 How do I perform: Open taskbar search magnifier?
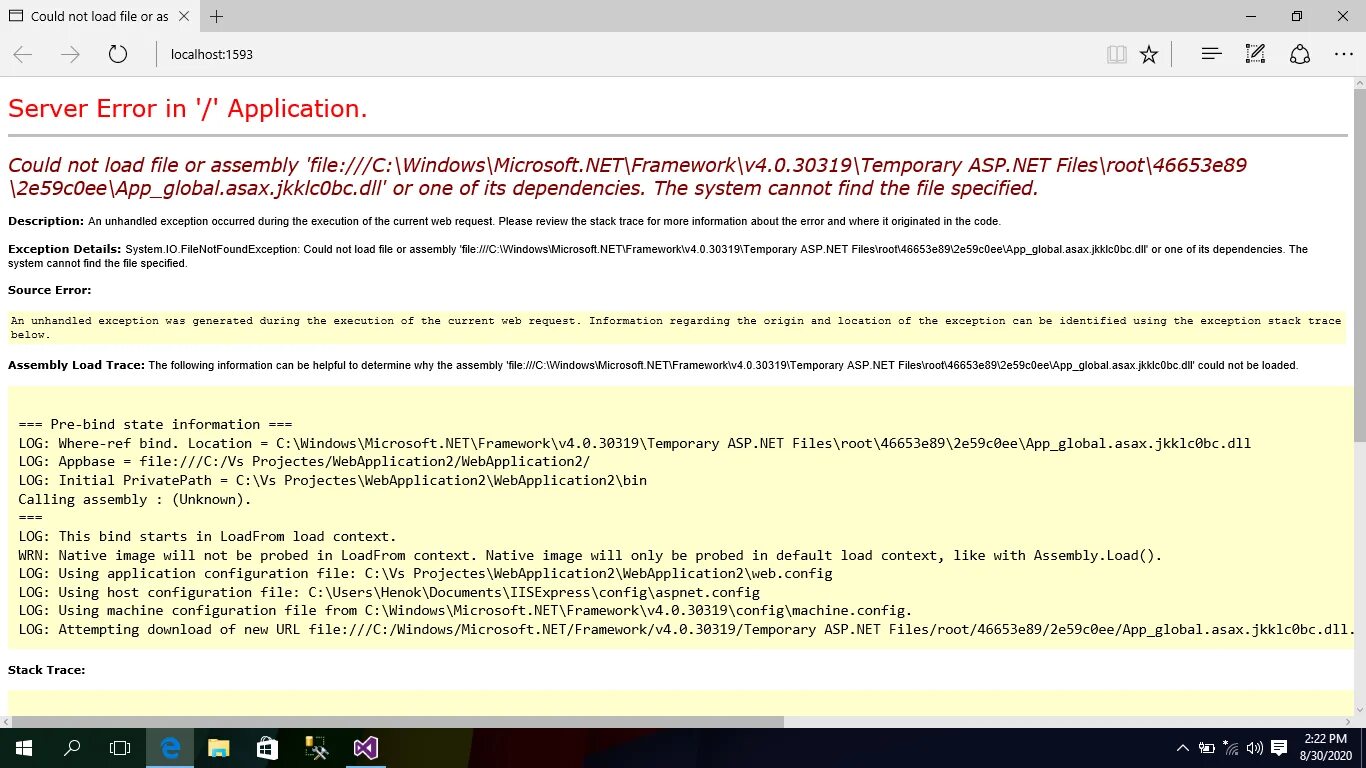[72, 748]
